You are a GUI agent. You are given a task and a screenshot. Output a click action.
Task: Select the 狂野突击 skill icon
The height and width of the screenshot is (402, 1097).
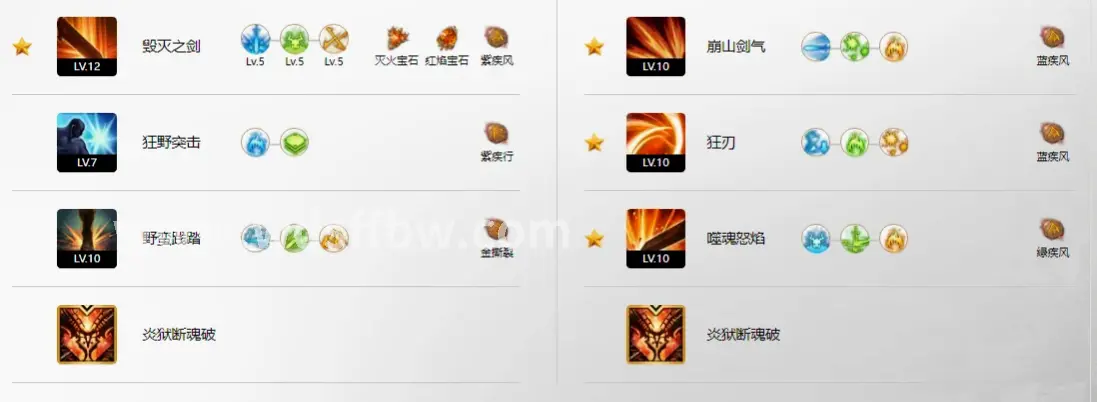[x=87, y=143]
